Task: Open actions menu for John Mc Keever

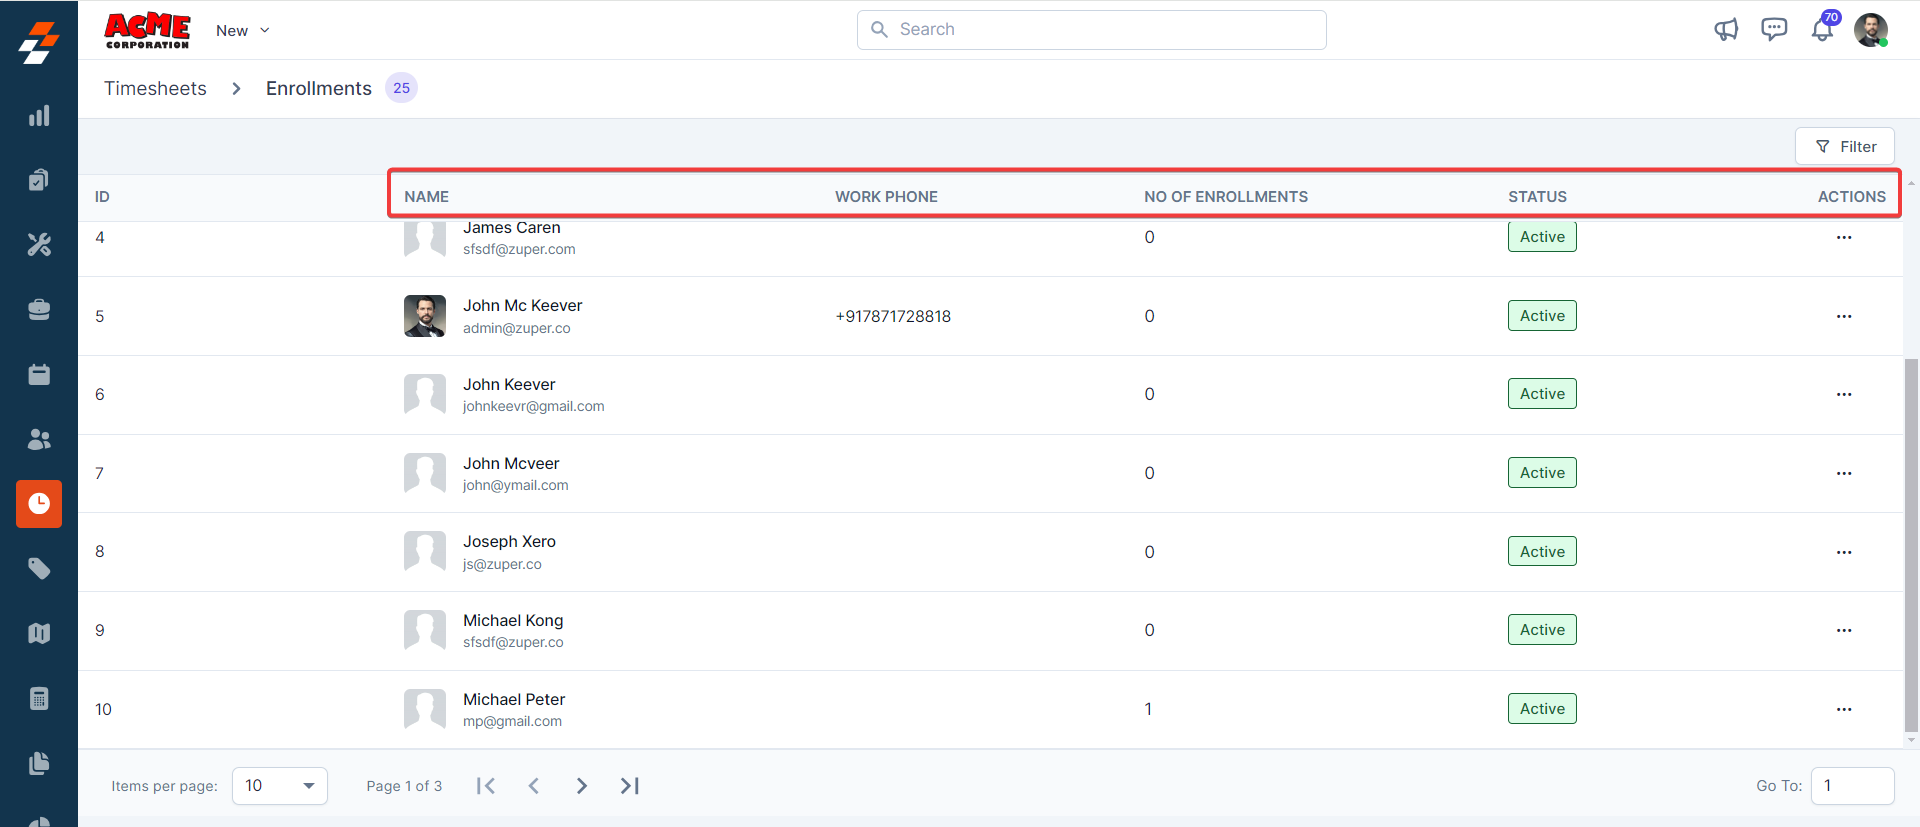Action: pos(1843,316)
